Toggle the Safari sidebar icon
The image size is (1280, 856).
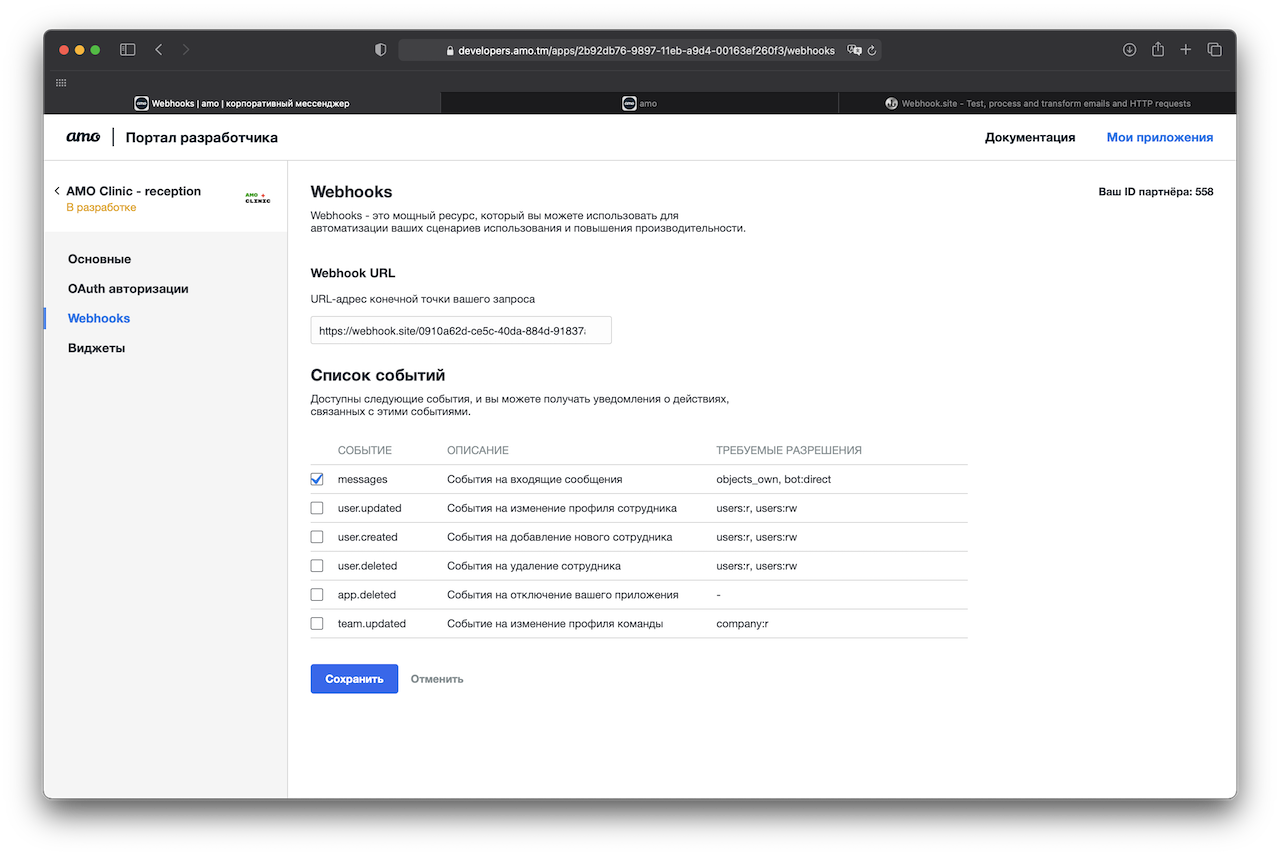point(128,50)
